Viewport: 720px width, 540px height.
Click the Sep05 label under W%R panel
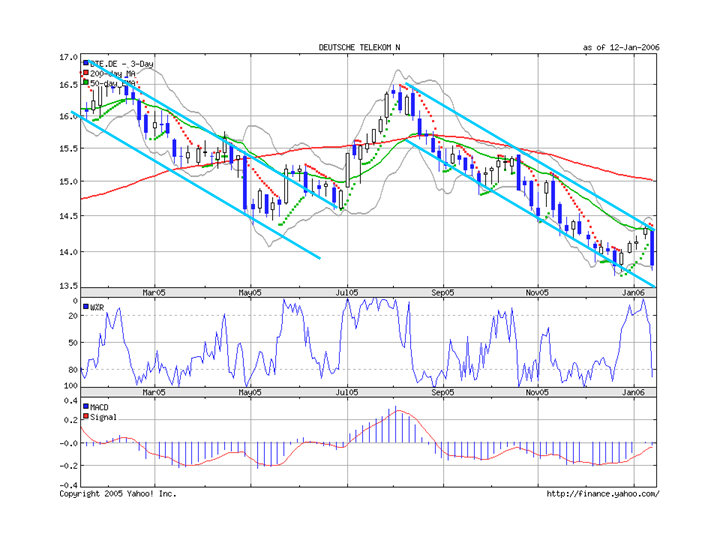[443, 392]
